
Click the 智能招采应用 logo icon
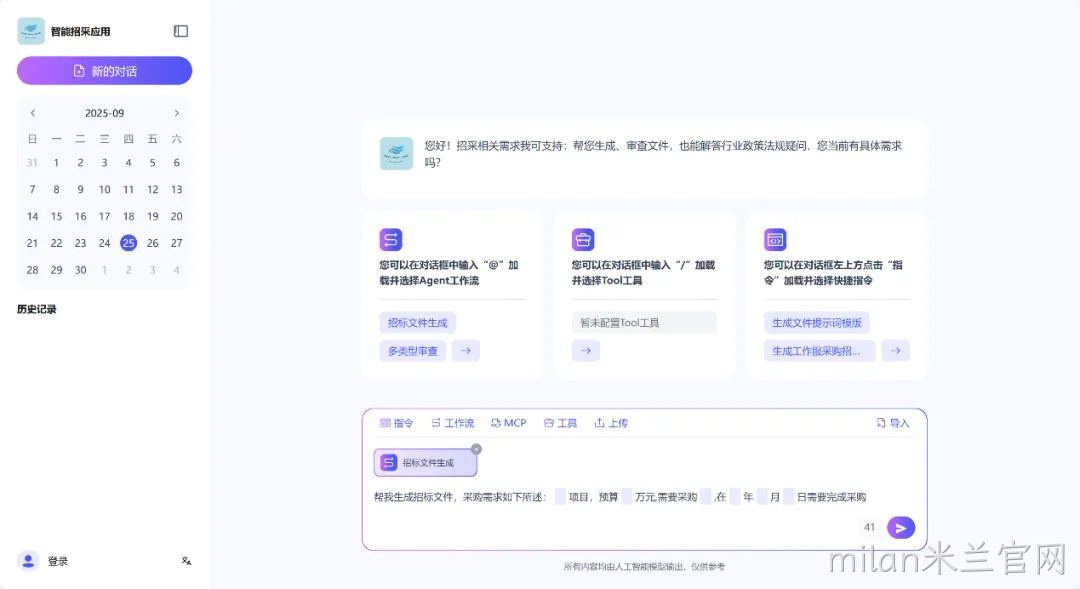coord(31,31)
